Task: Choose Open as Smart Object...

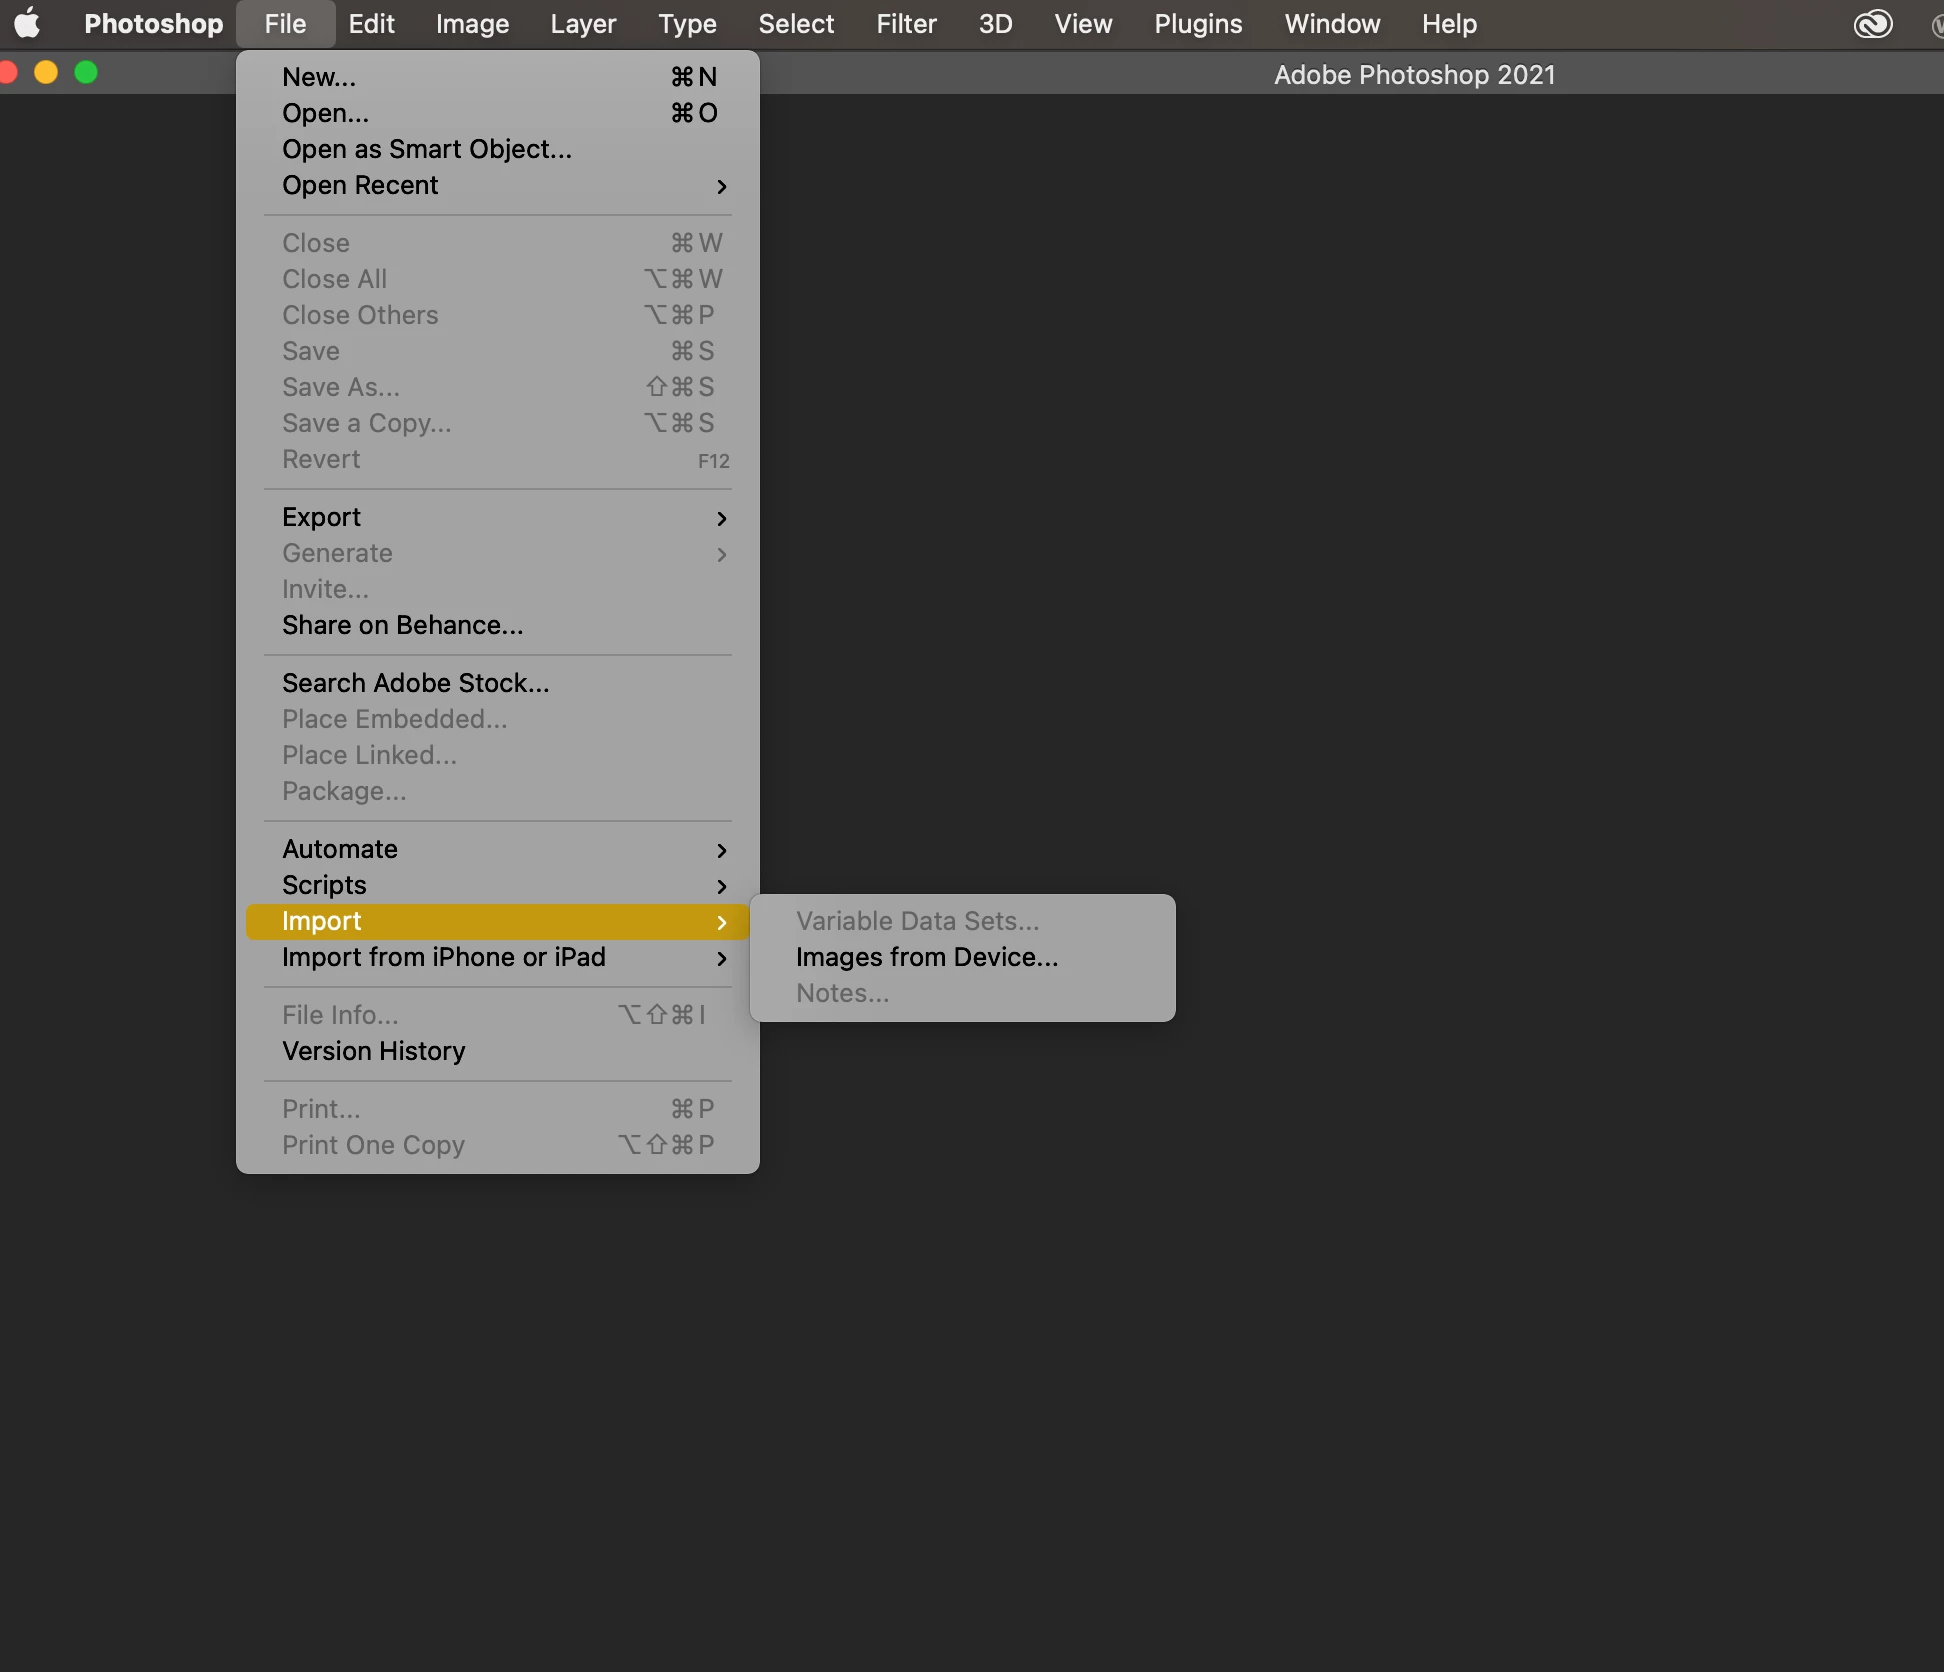Action: 427,149
